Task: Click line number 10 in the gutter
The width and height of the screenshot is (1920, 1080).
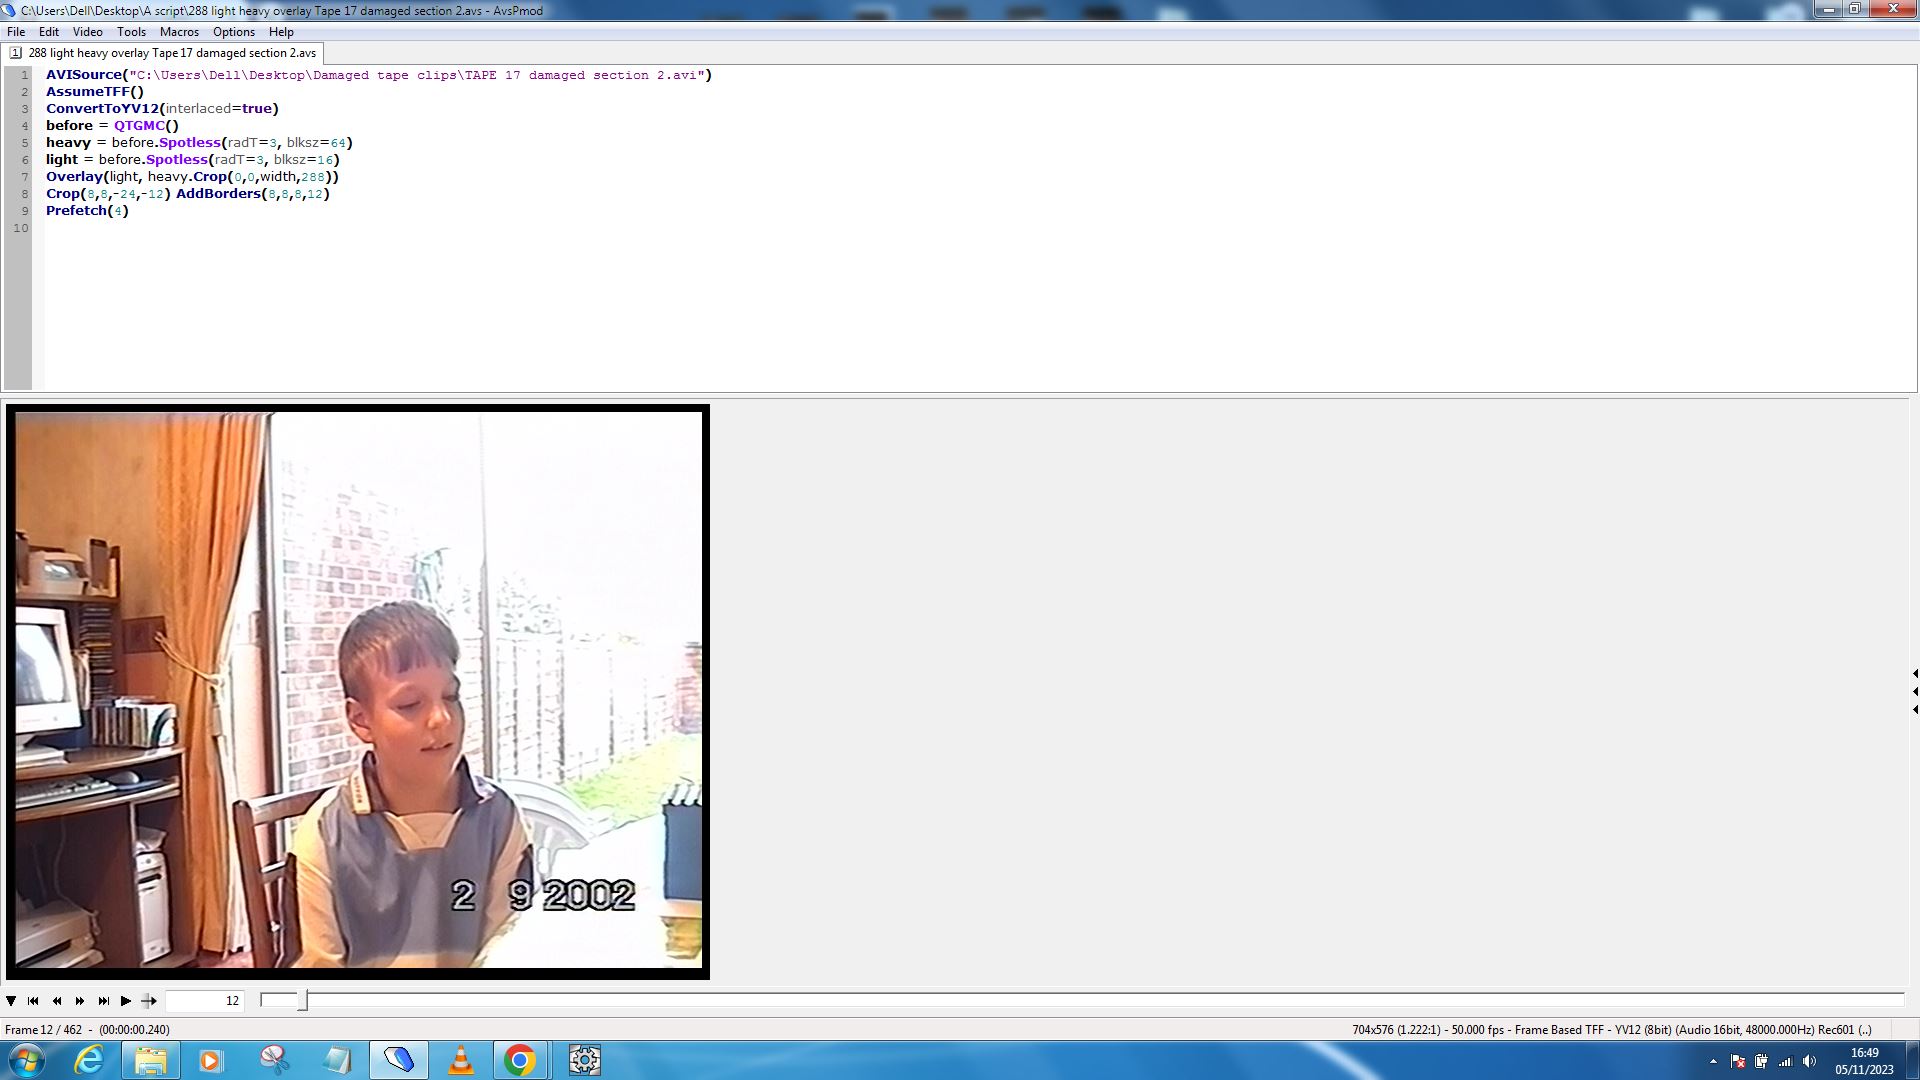Action: coord(21,228)
